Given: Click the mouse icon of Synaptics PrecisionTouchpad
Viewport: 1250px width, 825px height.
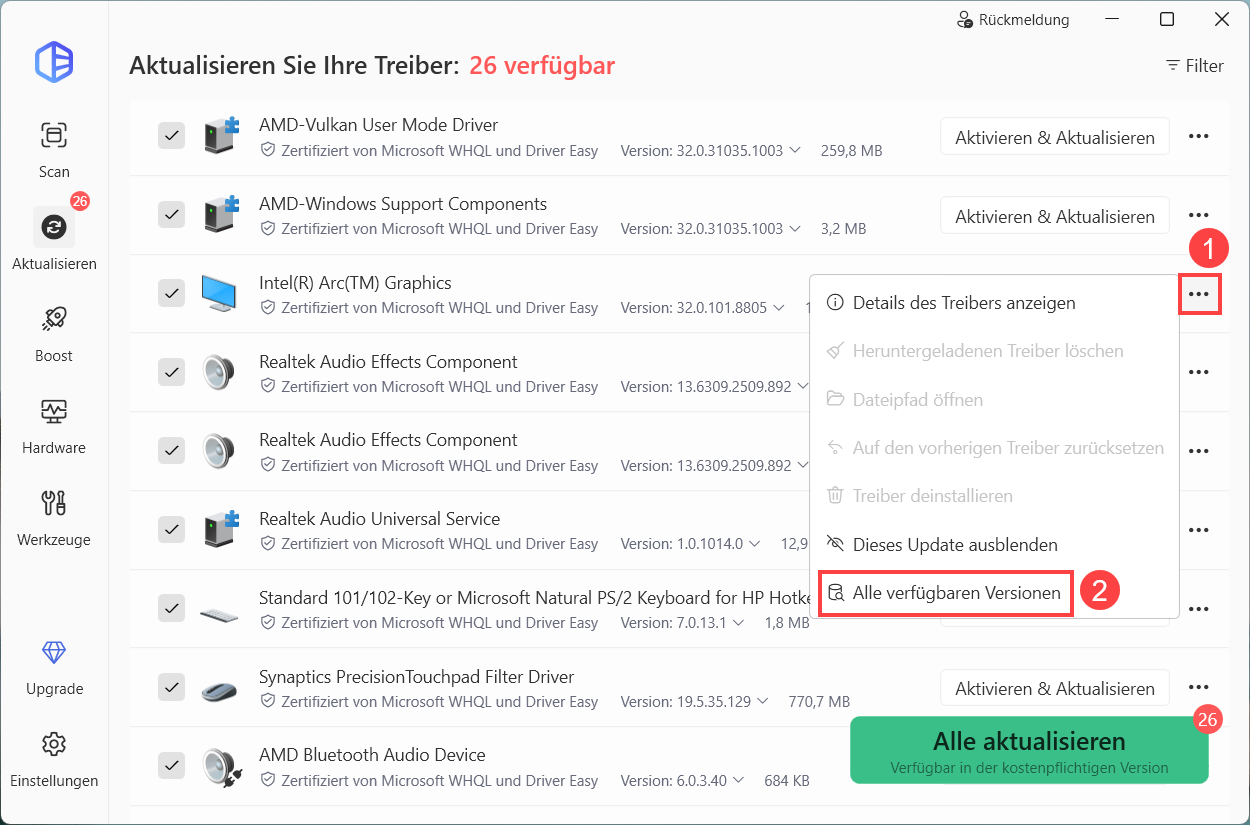Looking at the screenshot, I should 221,689.
